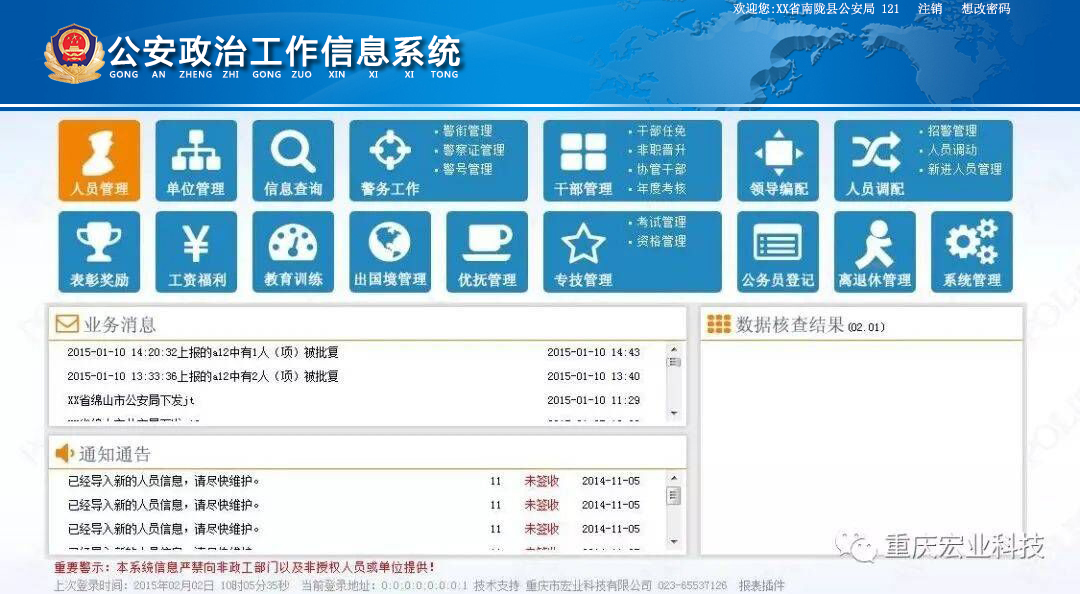Open first 业务消息 entry about a12 批复
The image size is (1080, 594).
coord(203,352)
